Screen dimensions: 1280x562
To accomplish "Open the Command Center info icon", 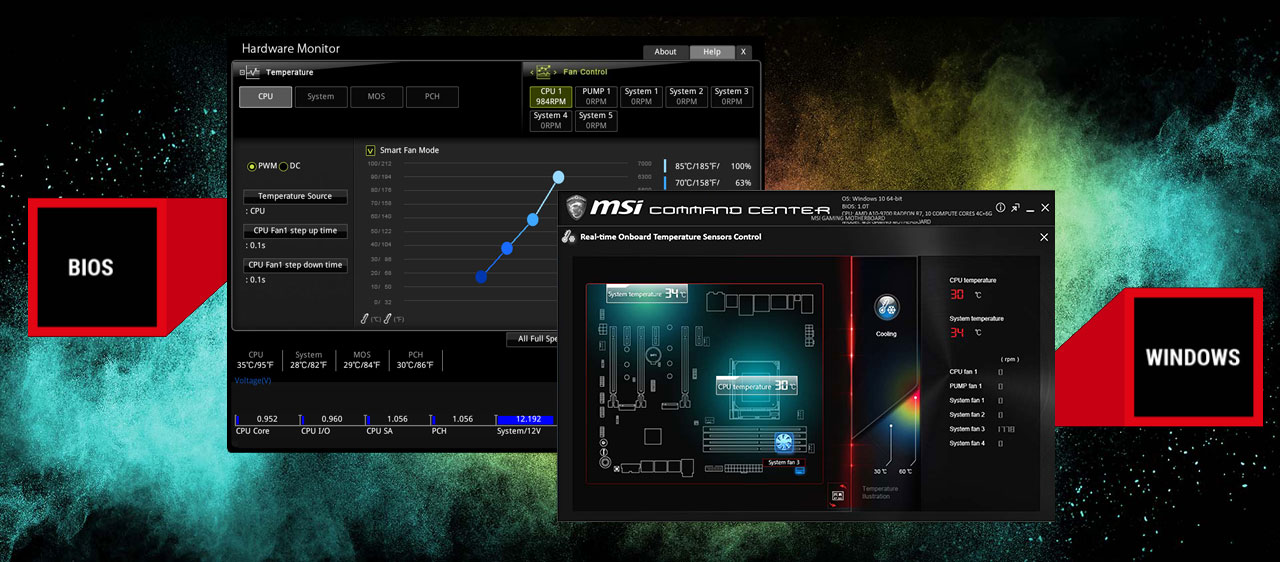I will (x=1000, y=208).
